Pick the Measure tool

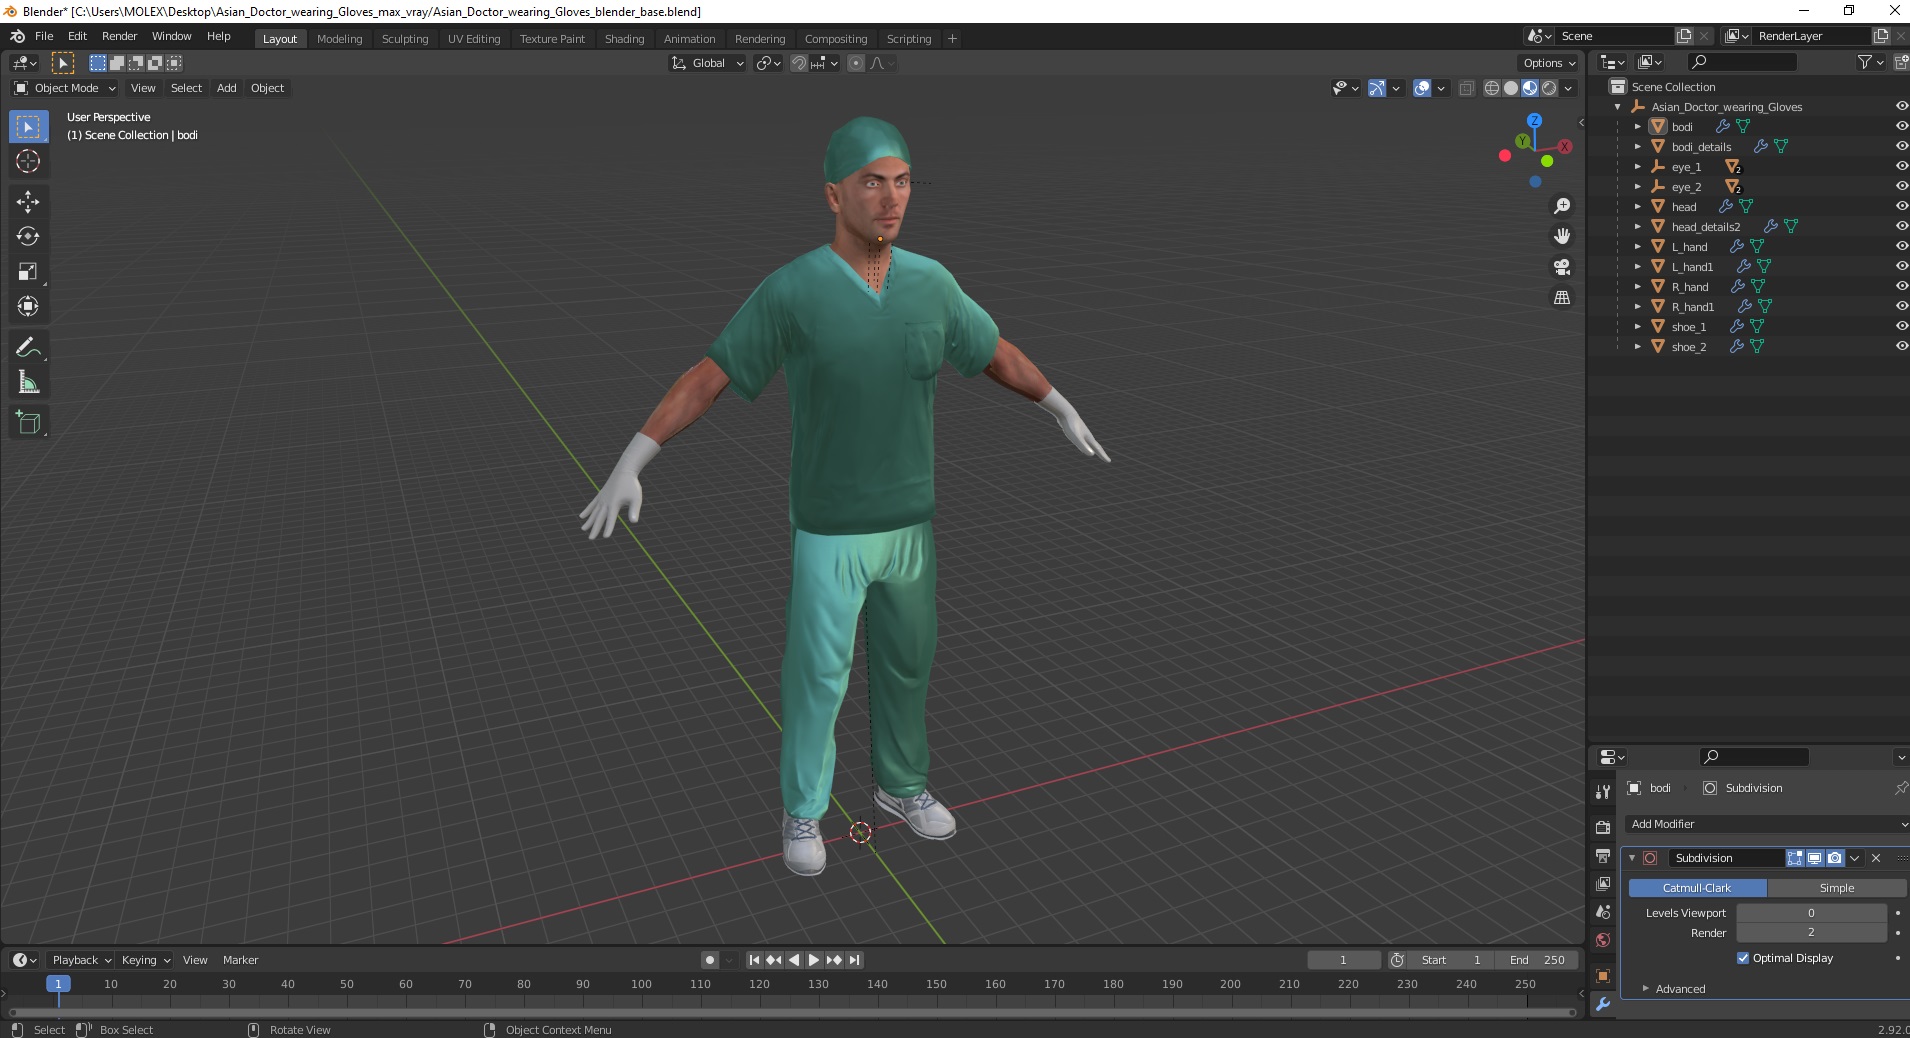tap(28, 383)
